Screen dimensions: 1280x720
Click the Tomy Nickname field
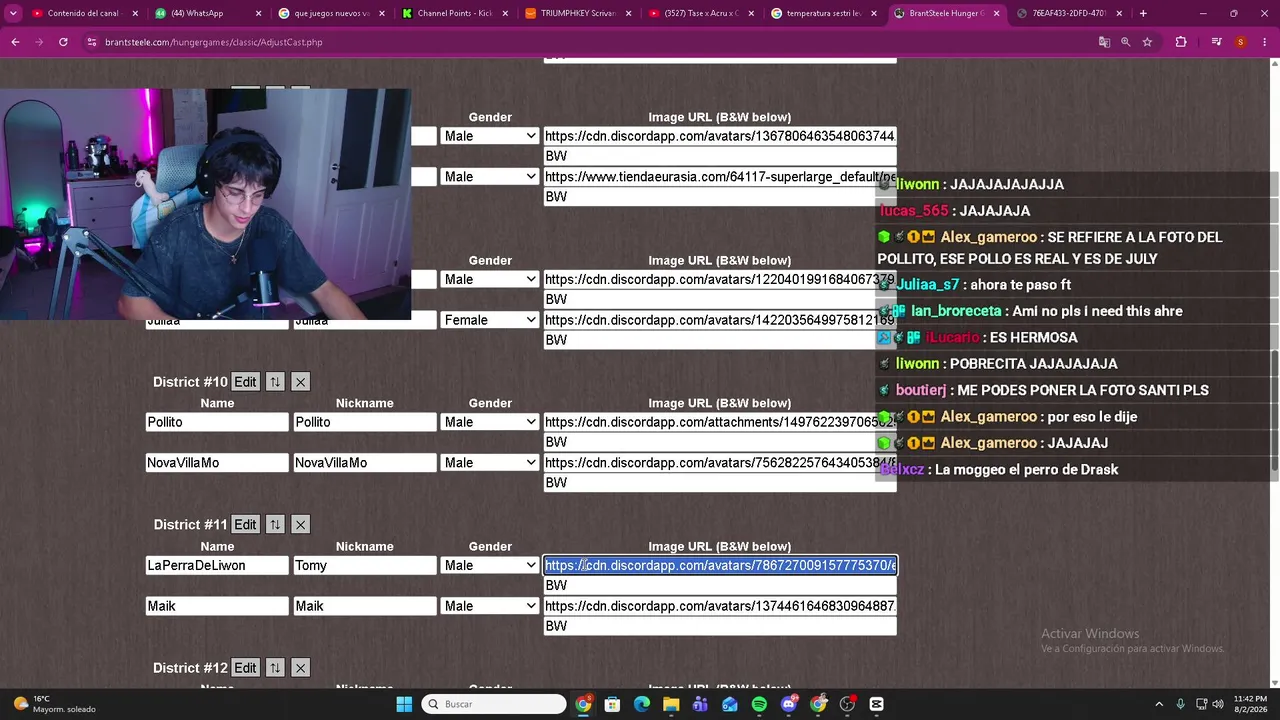[x=365, y=565]
